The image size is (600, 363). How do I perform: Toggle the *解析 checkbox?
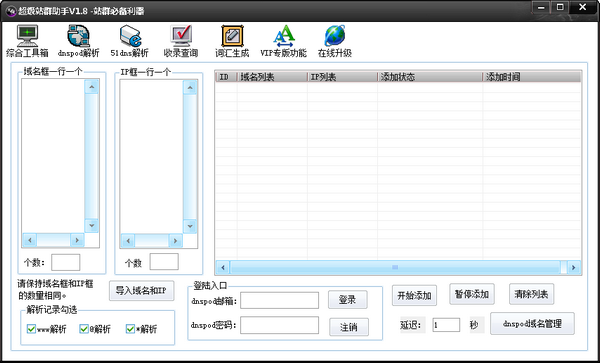[x=130, y=329]
